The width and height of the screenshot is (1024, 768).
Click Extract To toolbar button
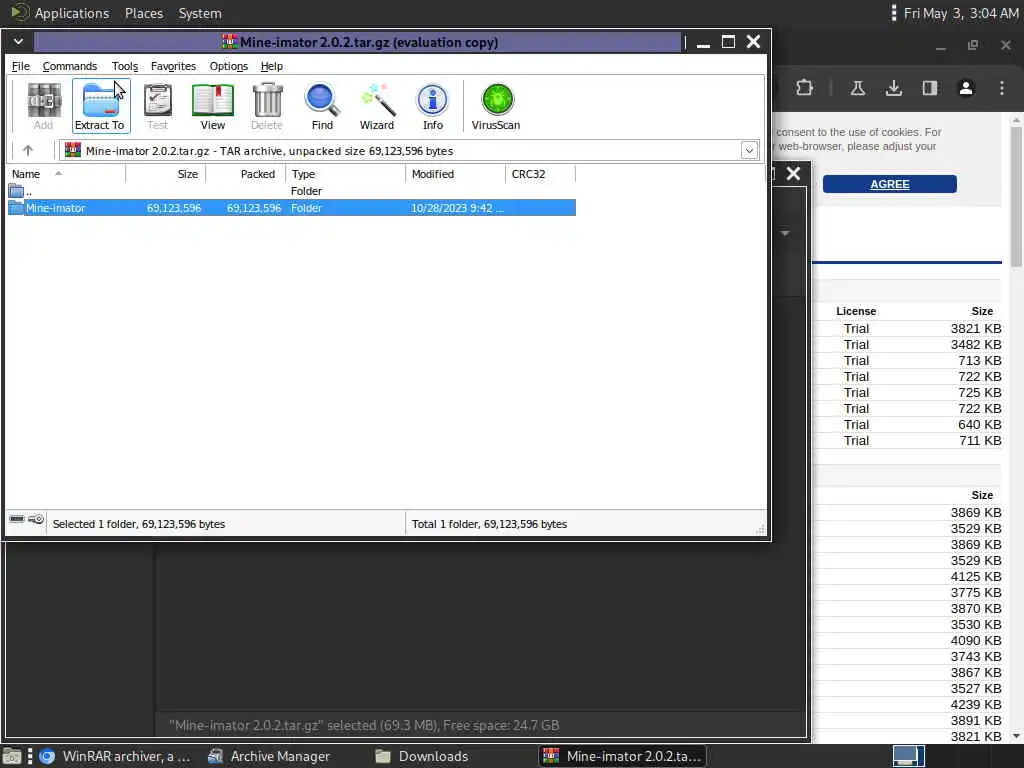101,106
